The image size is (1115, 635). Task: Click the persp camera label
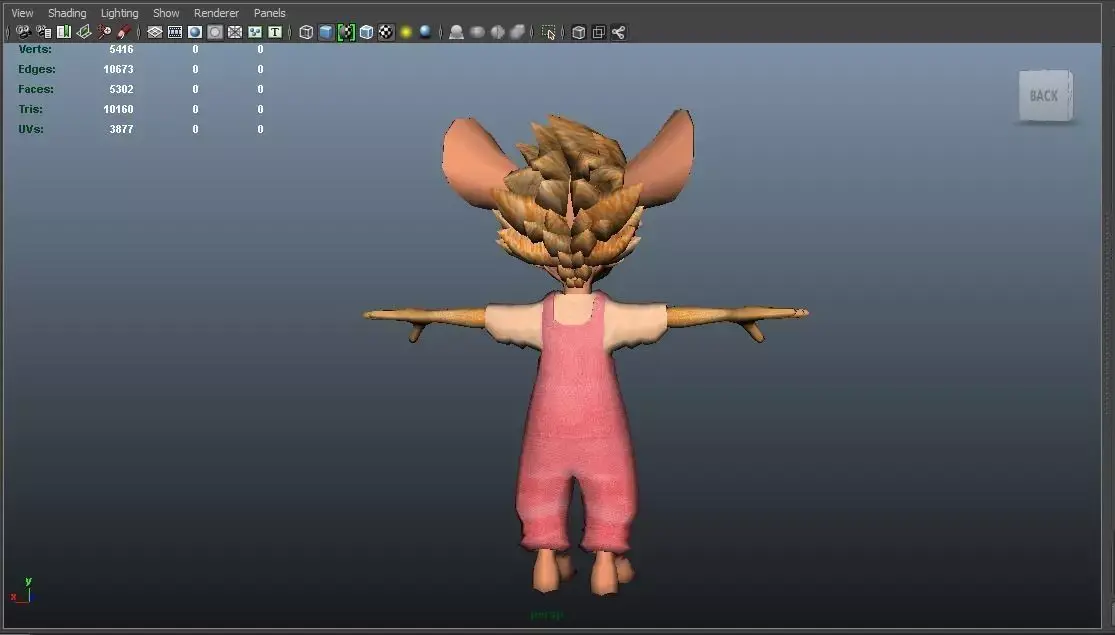point(546,614)
